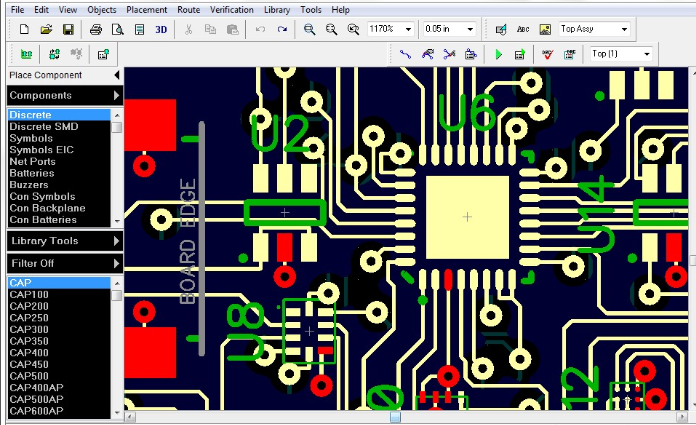Select the route trace tool icon

tap(406, 54)
